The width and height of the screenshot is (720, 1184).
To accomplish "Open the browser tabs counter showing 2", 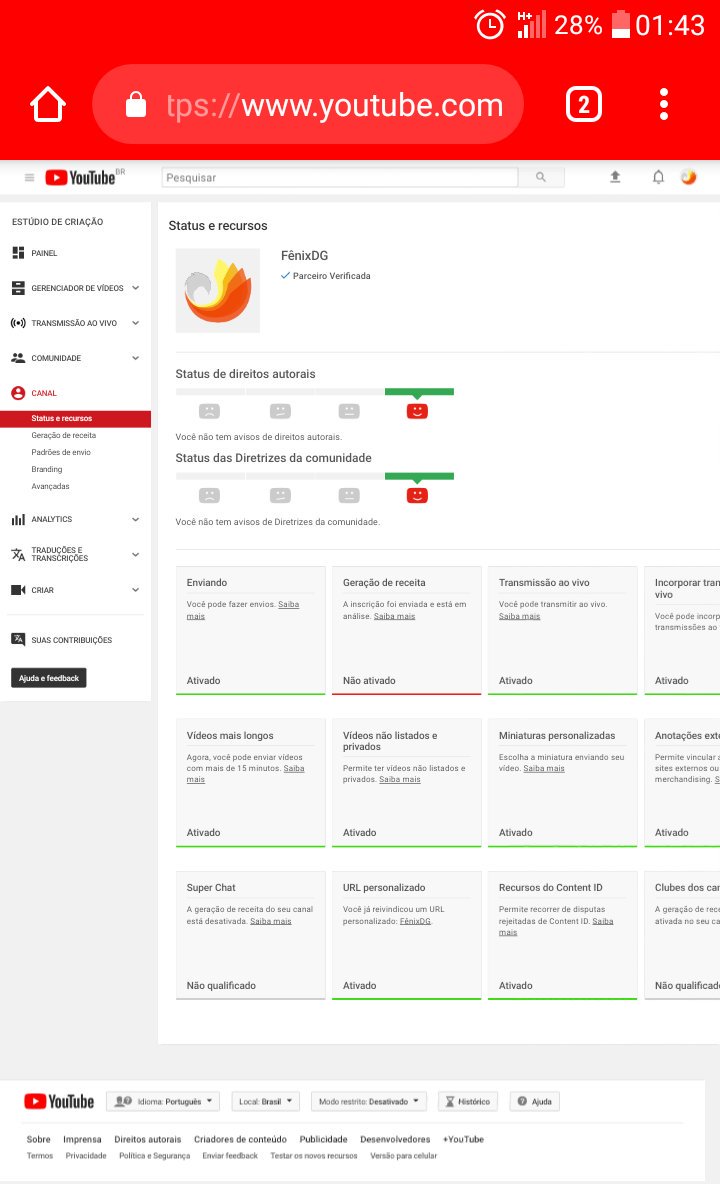I will click(x=583, y=104).
